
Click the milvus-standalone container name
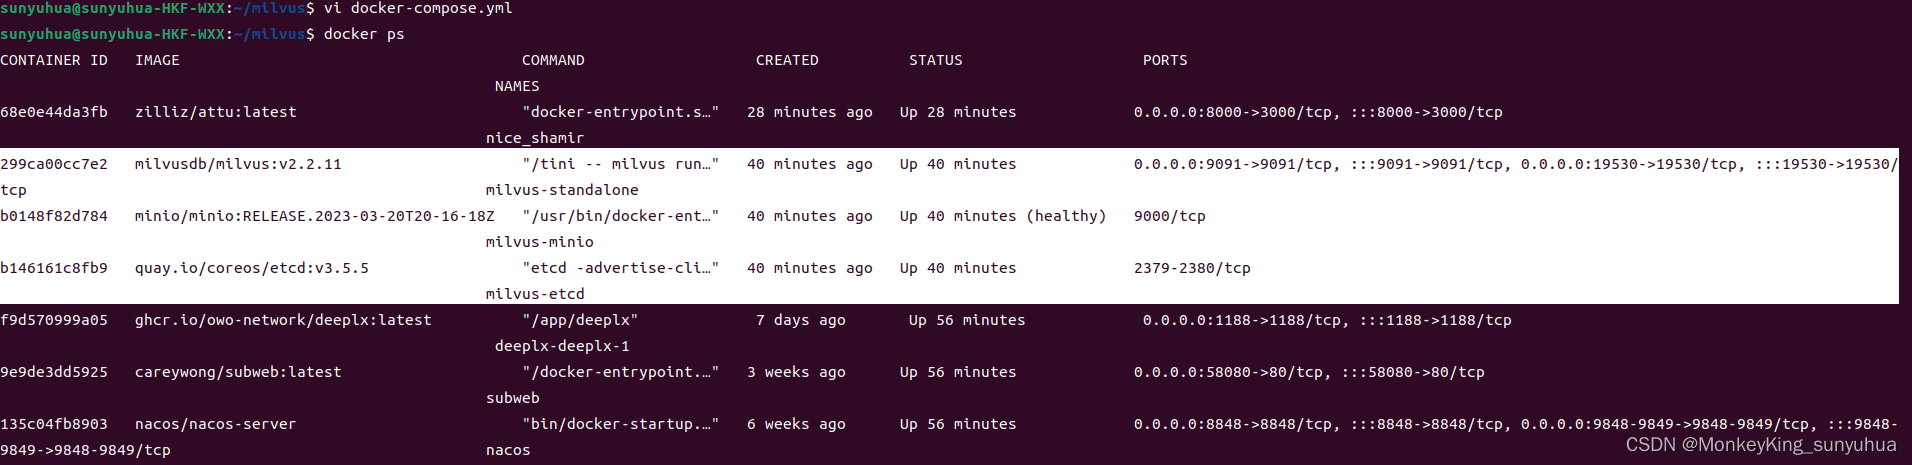[x=562, y=190]
